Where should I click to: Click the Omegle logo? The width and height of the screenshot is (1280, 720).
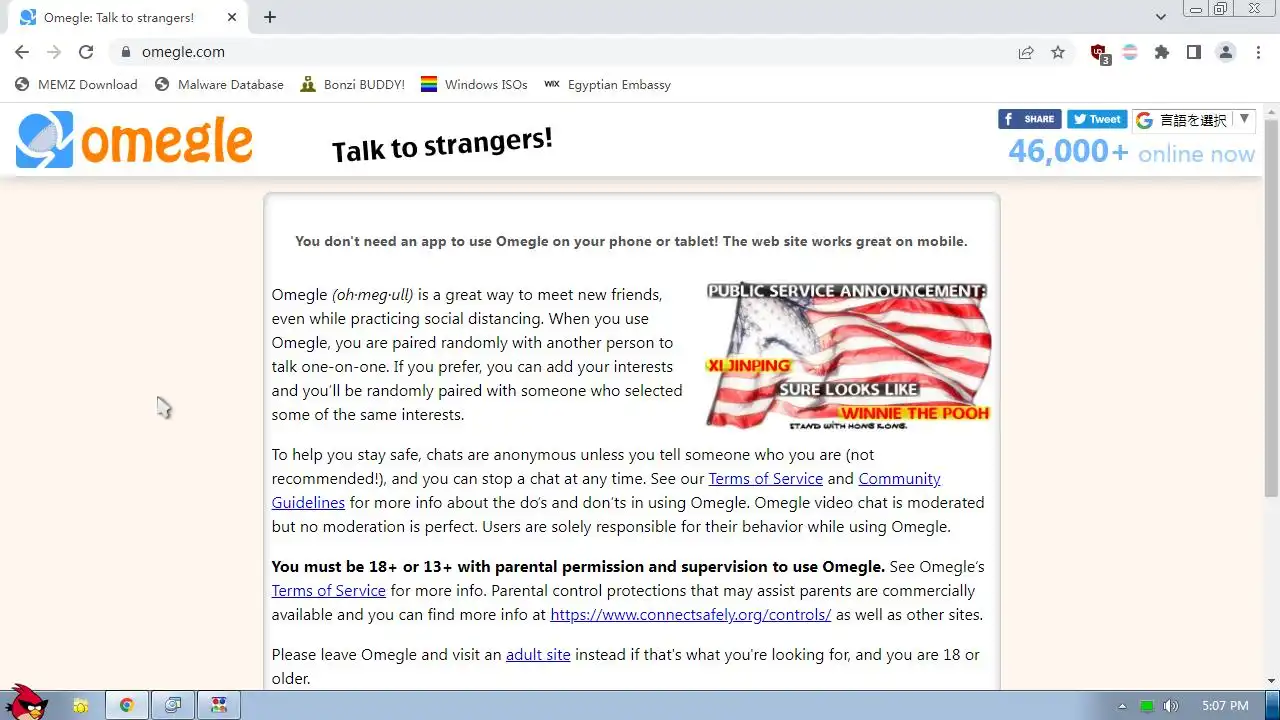point(134,140)
